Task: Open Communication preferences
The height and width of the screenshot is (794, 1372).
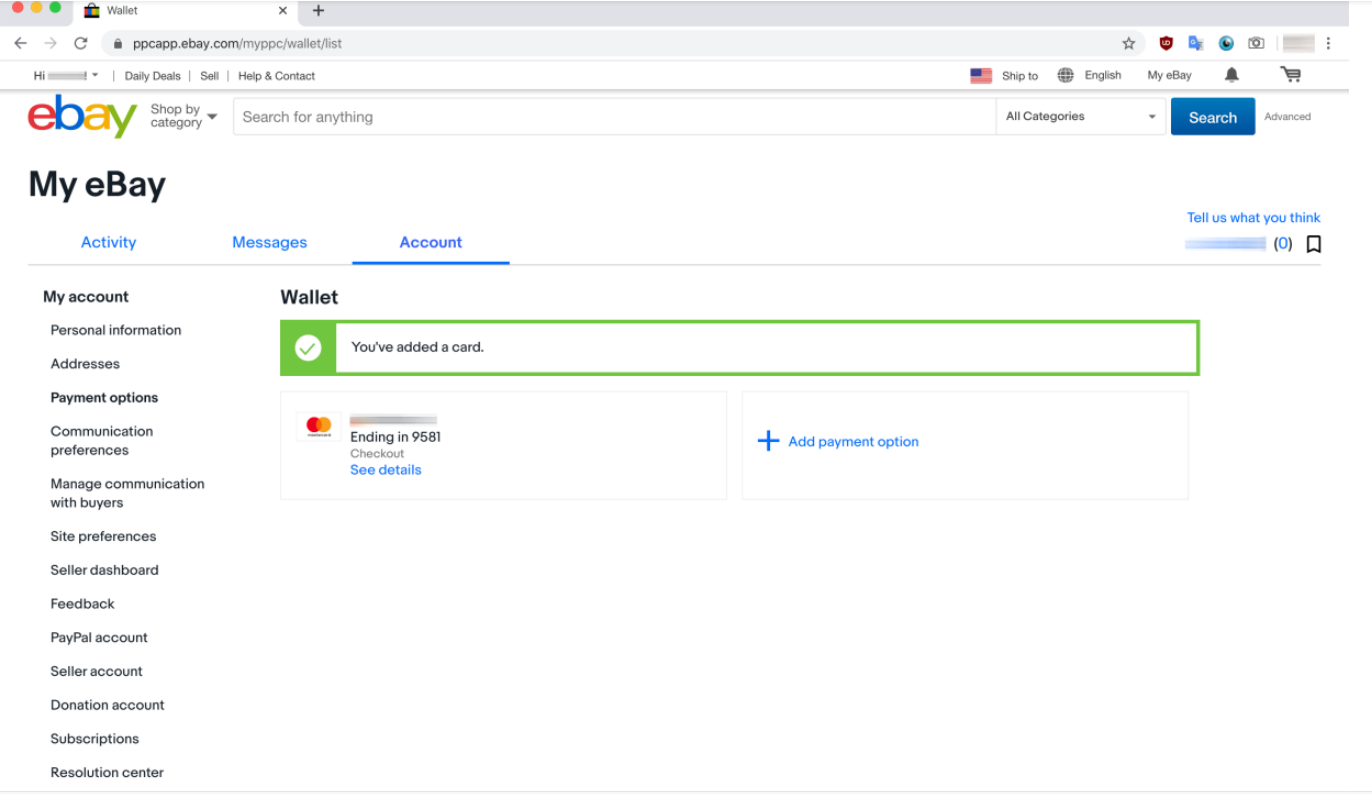Action: [102, 441]
